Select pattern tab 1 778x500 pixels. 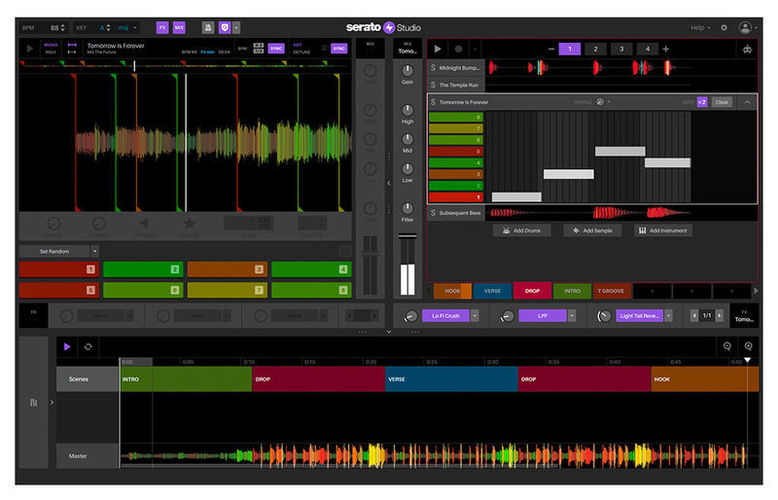click(570, 49)
